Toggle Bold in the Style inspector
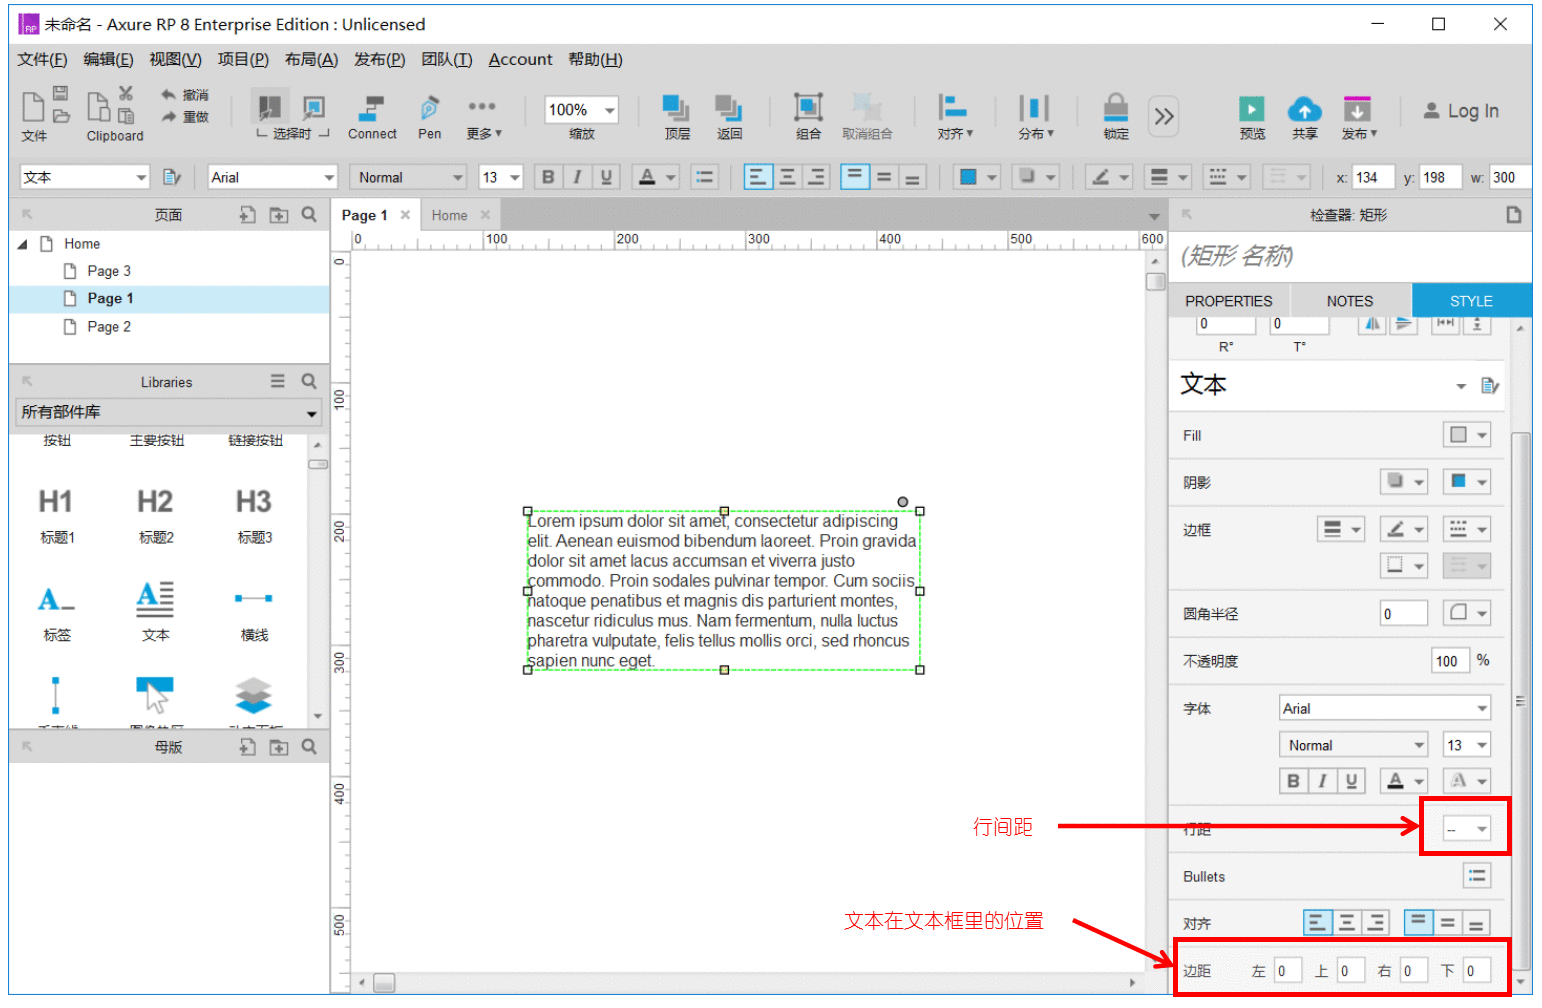The height and width of the screenshot is (1008, 1542). pyautogui.click(x=1293, y=781)
